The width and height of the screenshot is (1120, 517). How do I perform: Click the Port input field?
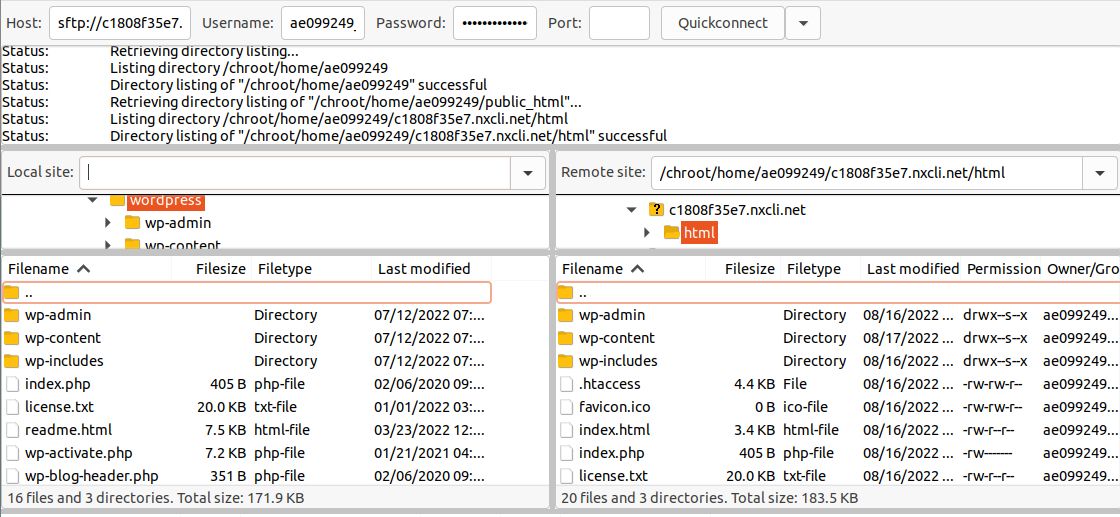619,23
